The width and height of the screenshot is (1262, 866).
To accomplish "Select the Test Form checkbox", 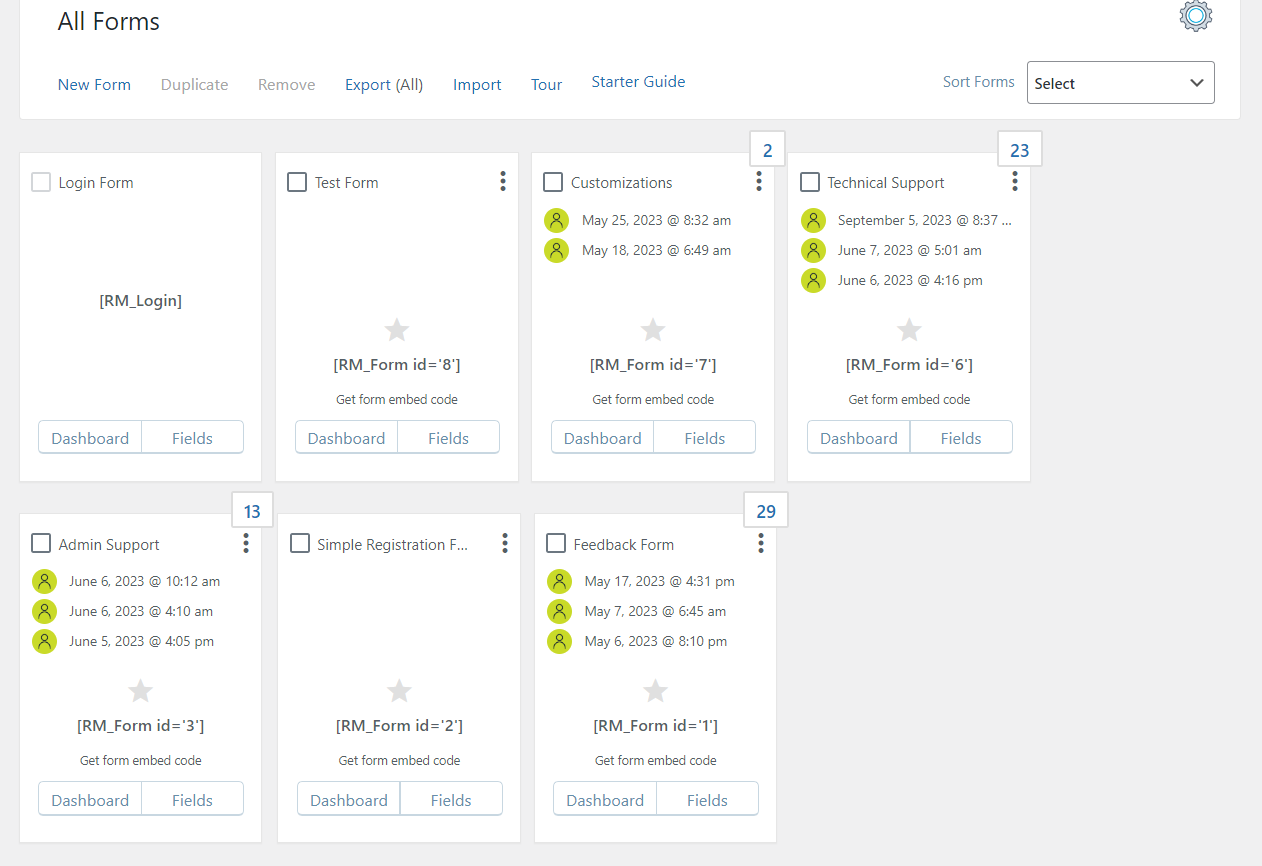I will coord(297,182).
